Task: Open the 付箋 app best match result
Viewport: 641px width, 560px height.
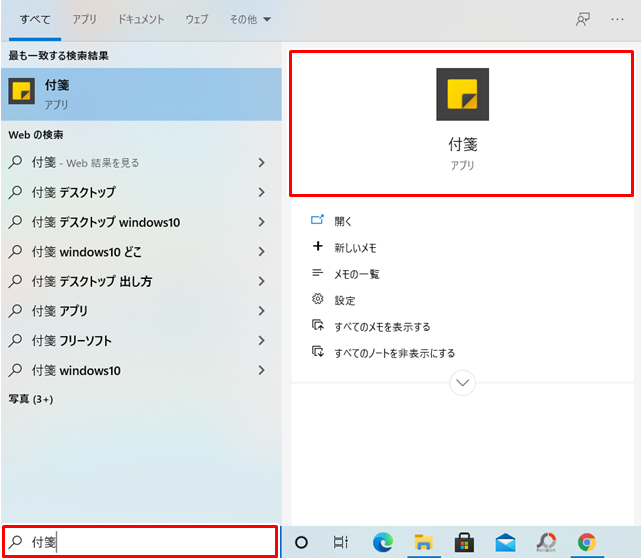Action: [x=141, y=94]
